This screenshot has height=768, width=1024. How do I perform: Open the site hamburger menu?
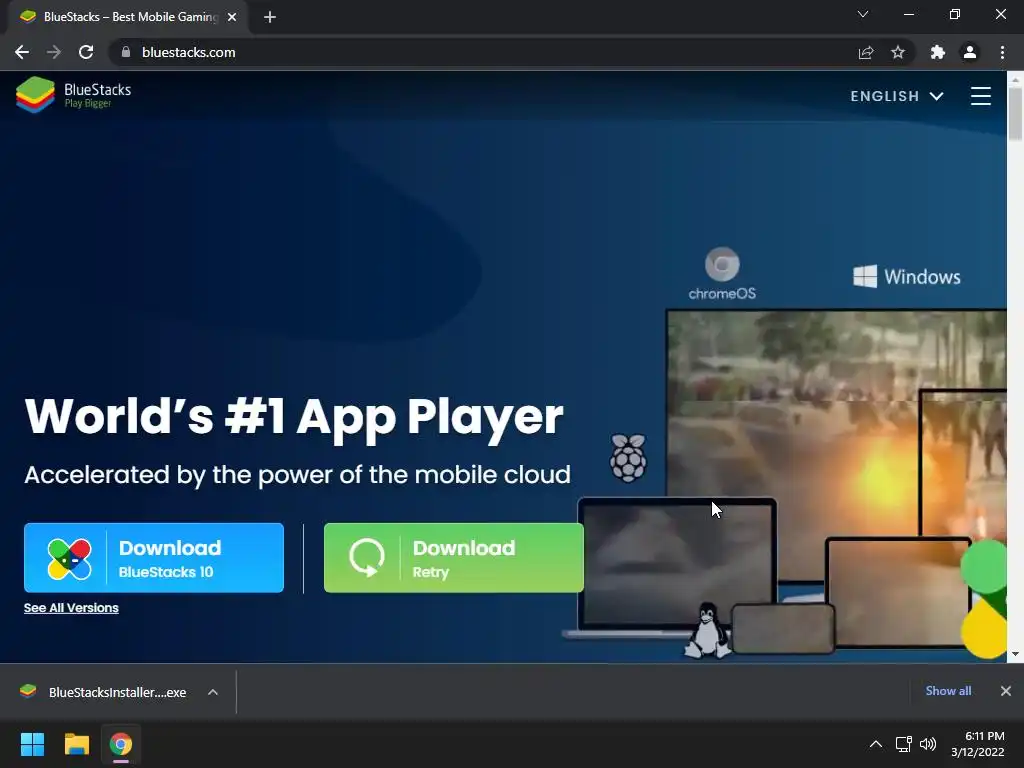[x=980, y=96]
